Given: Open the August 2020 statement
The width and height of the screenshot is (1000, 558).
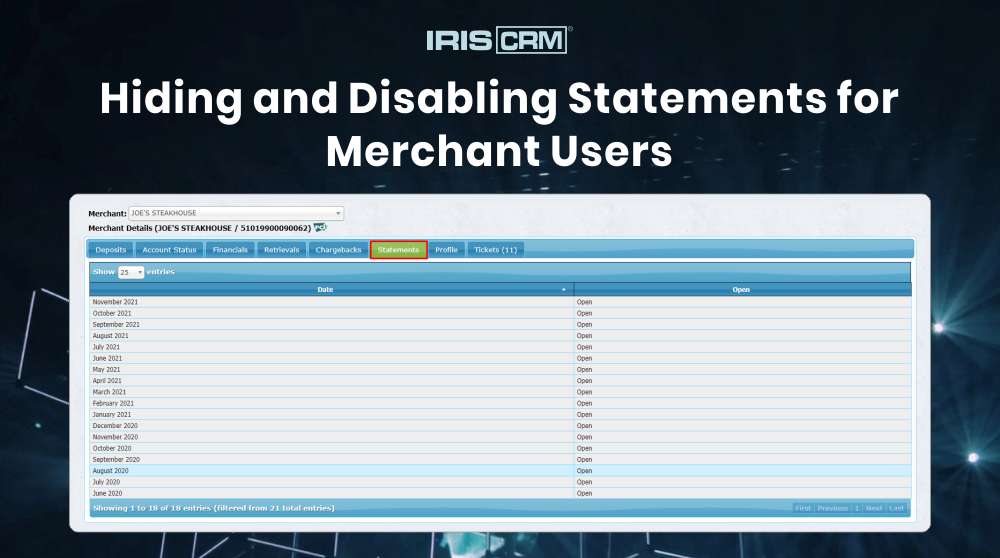Looking at the screenshot, I should (x=584, y=471).
